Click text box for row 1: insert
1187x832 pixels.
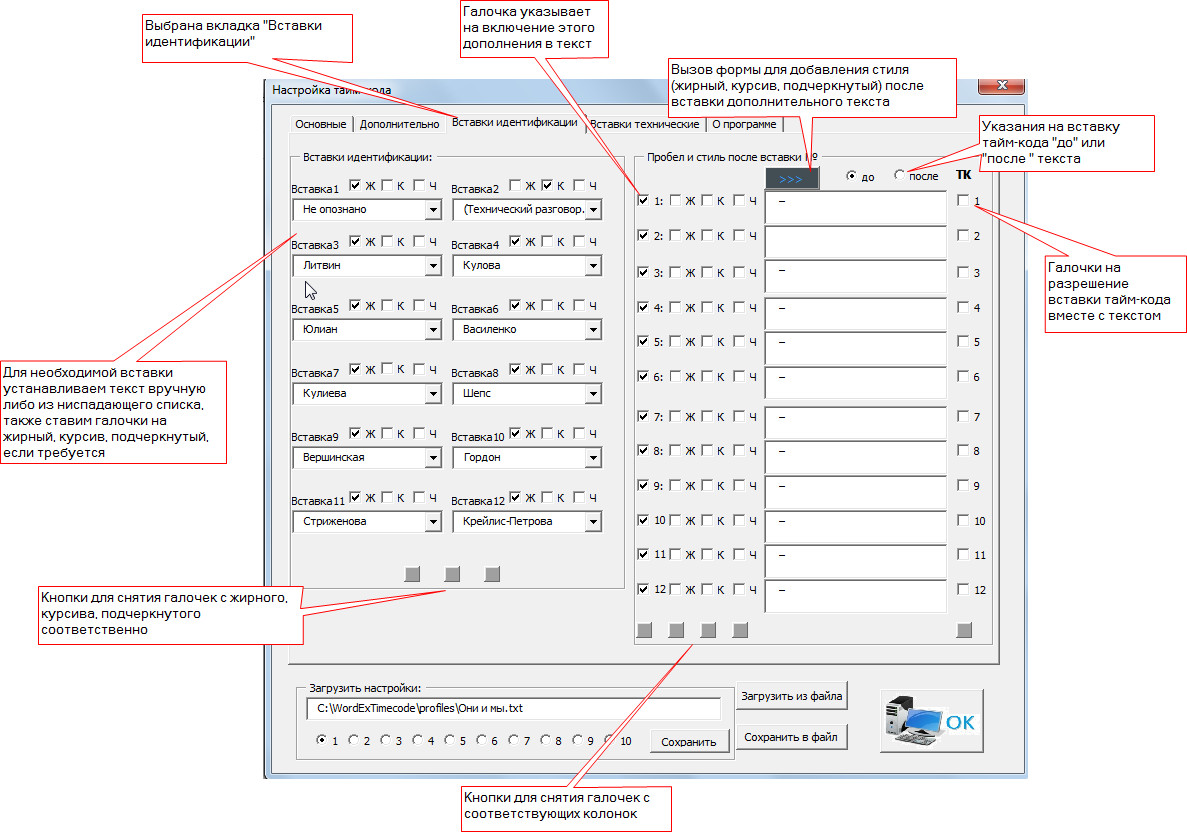point(855,208)
